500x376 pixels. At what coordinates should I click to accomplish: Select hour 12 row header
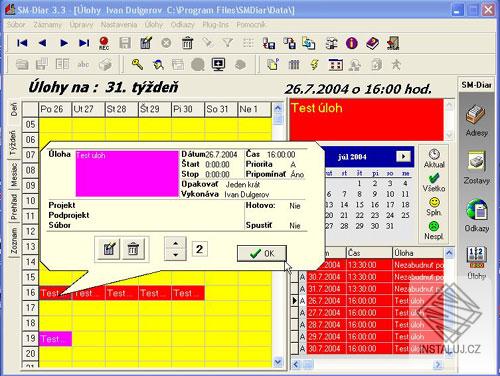(30, 231)
